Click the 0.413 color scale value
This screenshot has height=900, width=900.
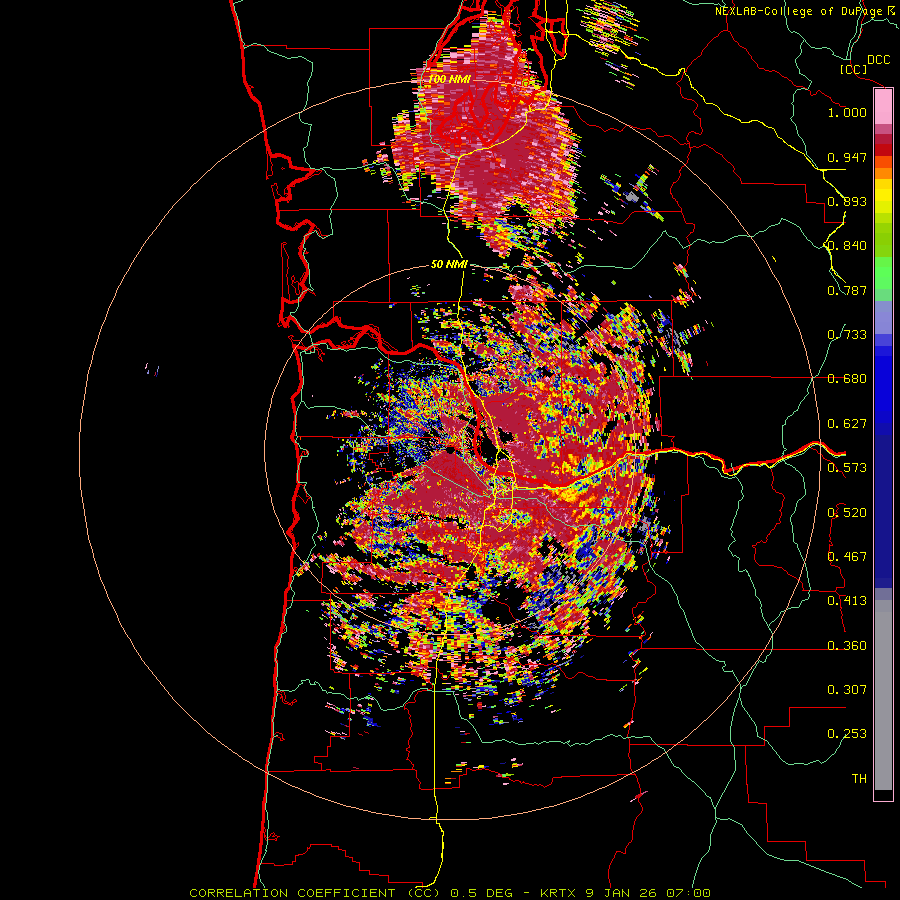847,601
